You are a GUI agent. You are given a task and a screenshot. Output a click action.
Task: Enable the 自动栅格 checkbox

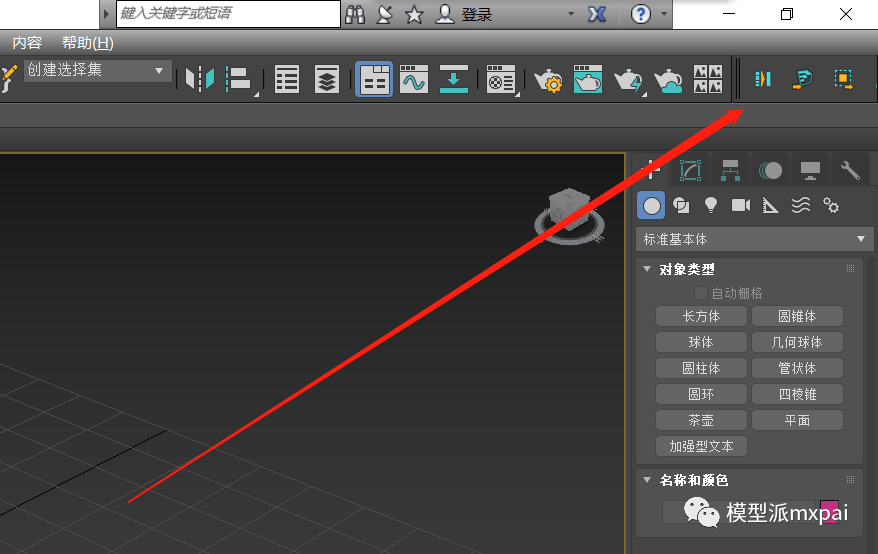coord(700,293)
